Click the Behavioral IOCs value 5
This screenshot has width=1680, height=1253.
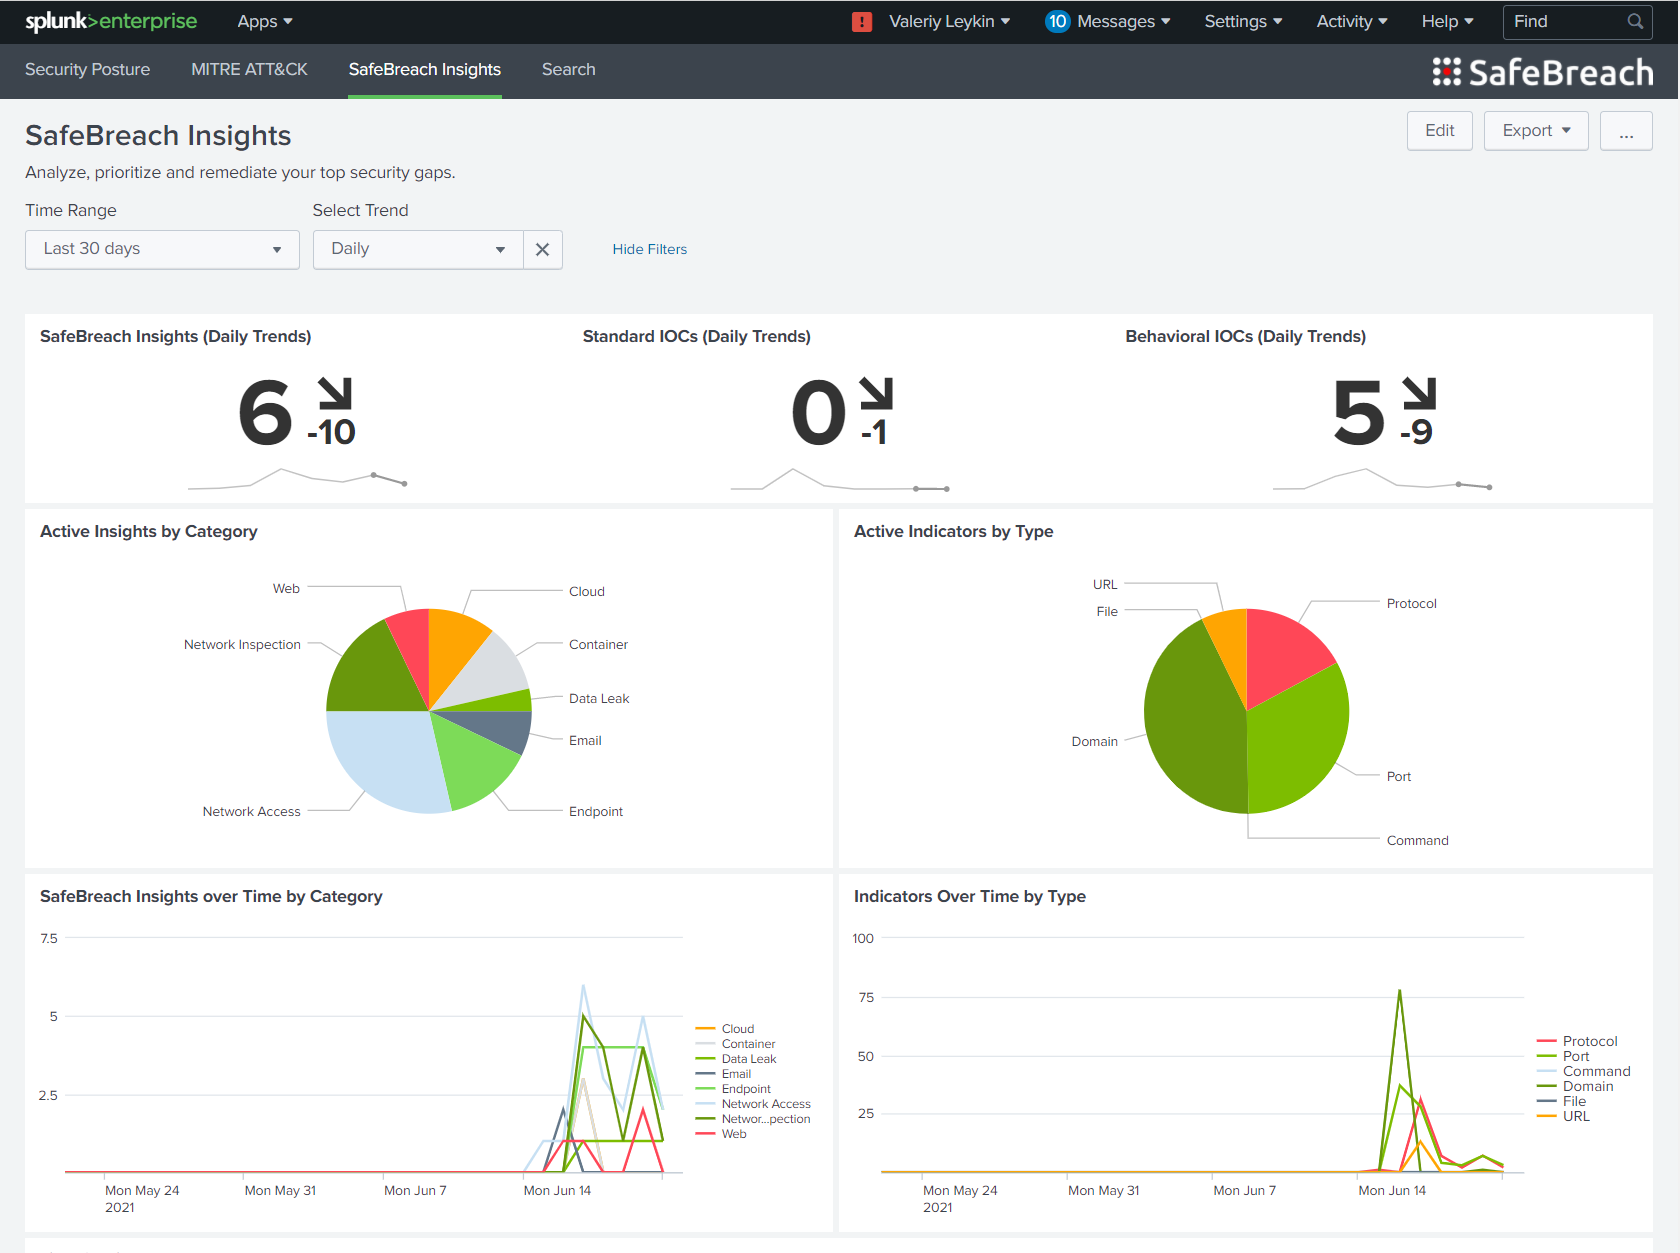[x=1358, y=412]
